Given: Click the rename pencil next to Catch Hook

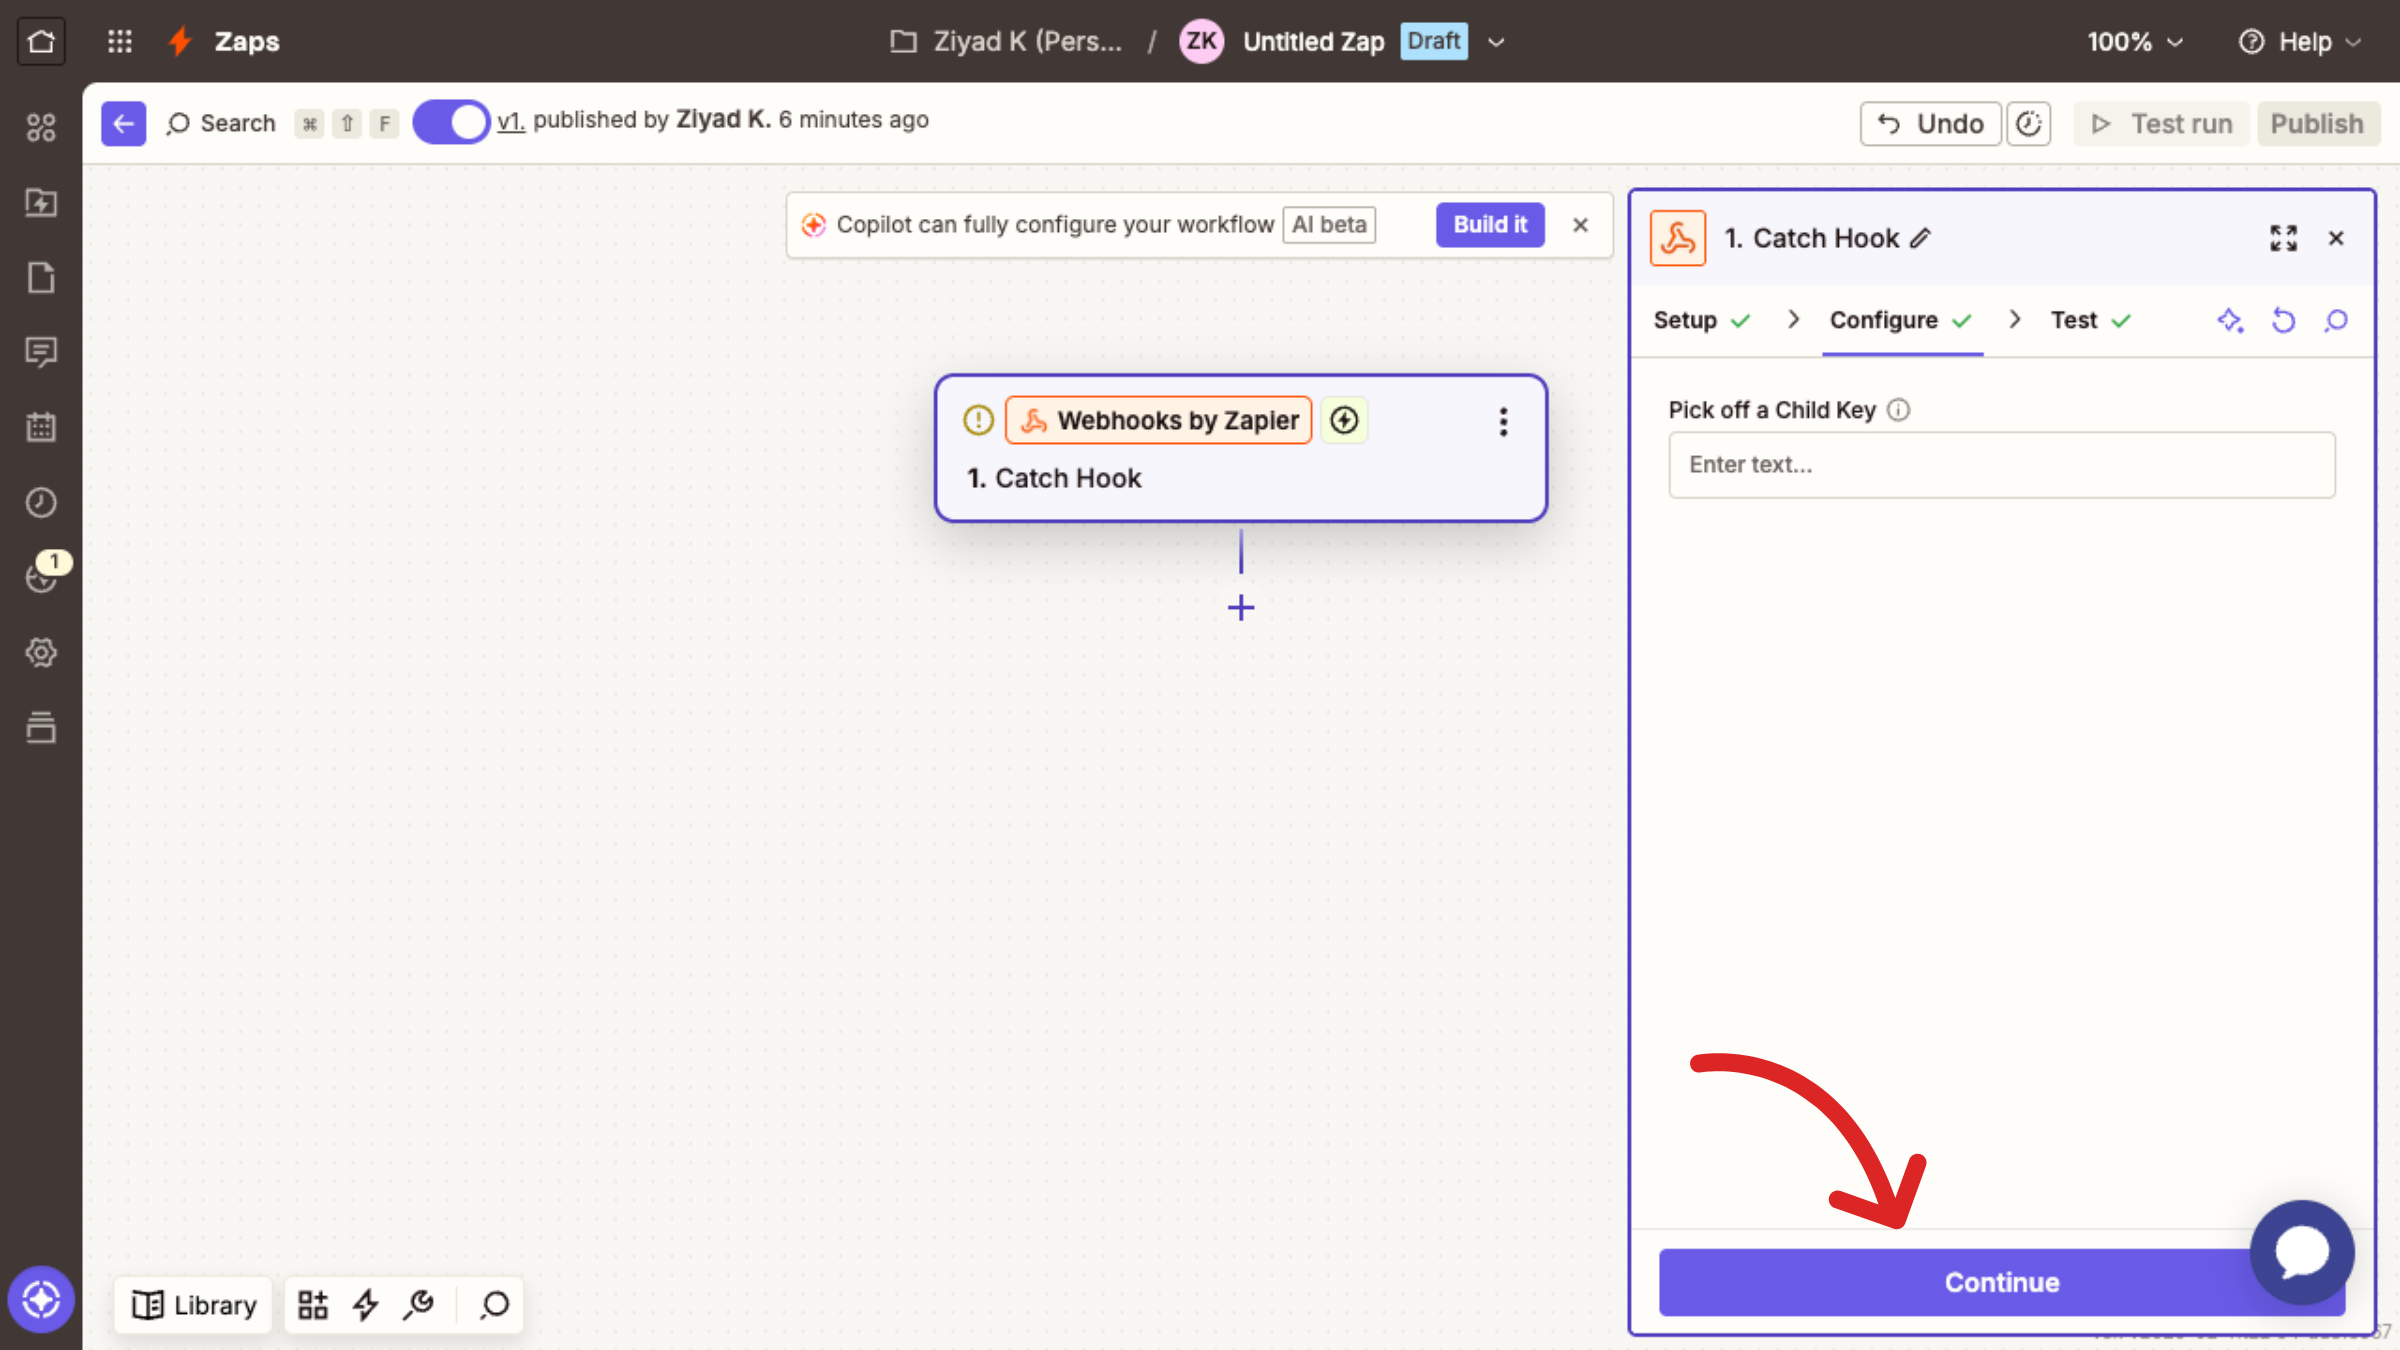Looking at the screenshot, I should 1921,238.
